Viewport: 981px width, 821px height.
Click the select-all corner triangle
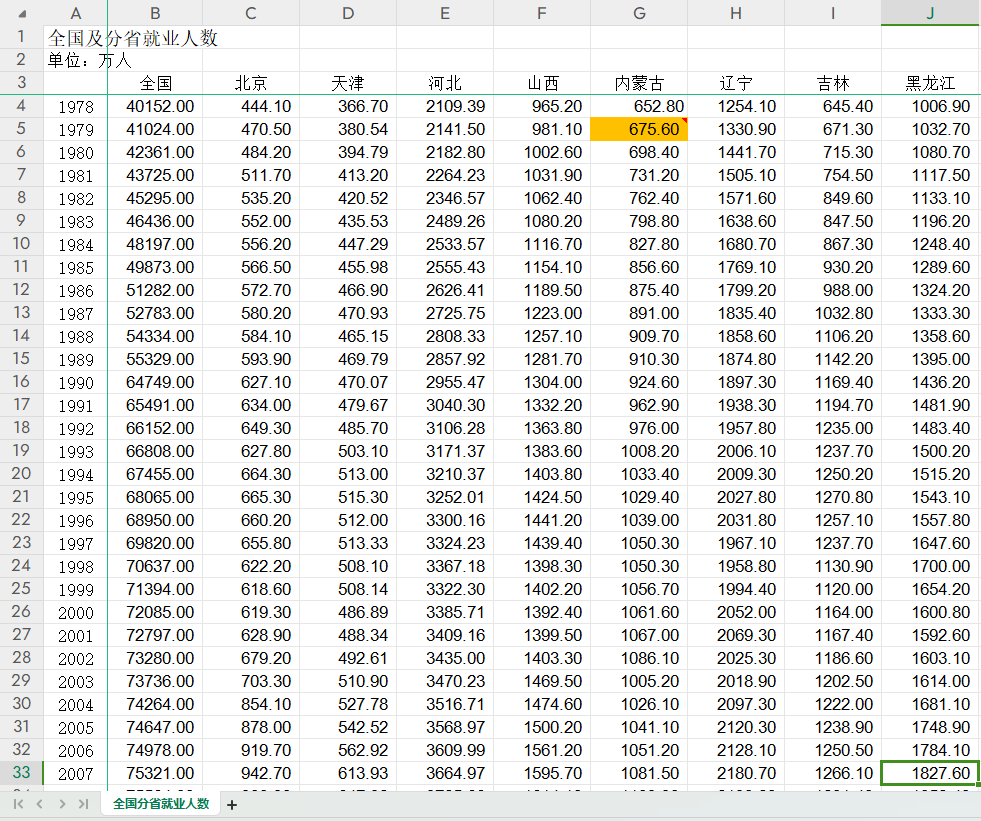[x=22, y=13]
